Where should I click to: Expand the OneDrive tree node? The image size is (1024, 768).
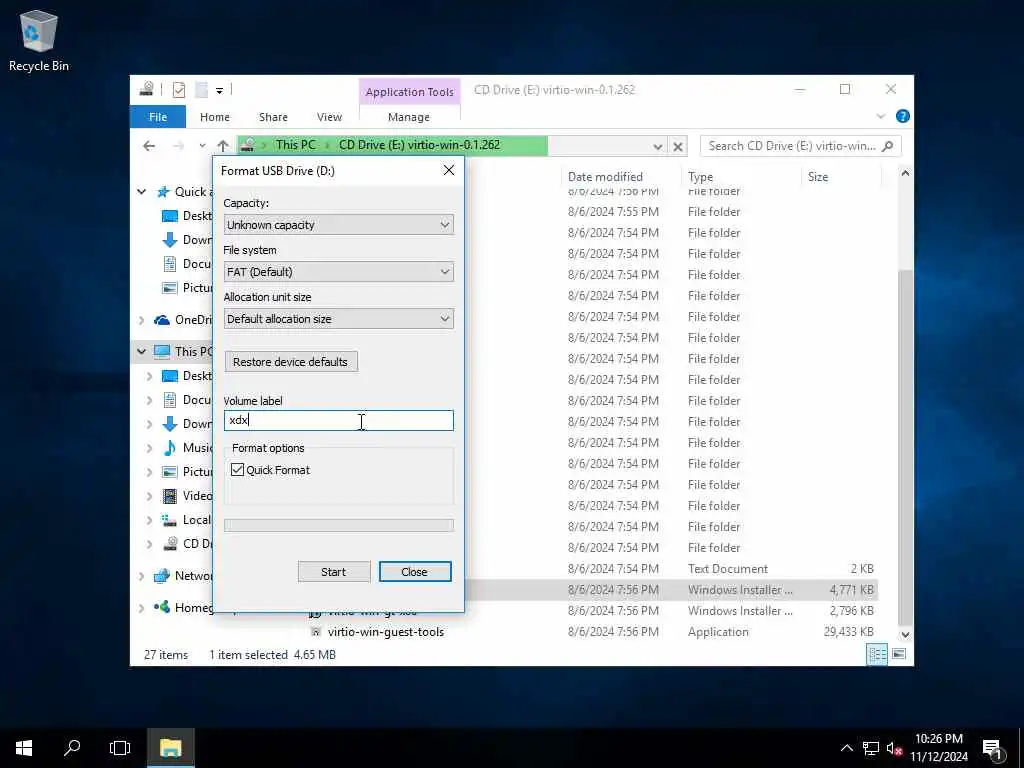pyautogui.click(x=141, y=320)
